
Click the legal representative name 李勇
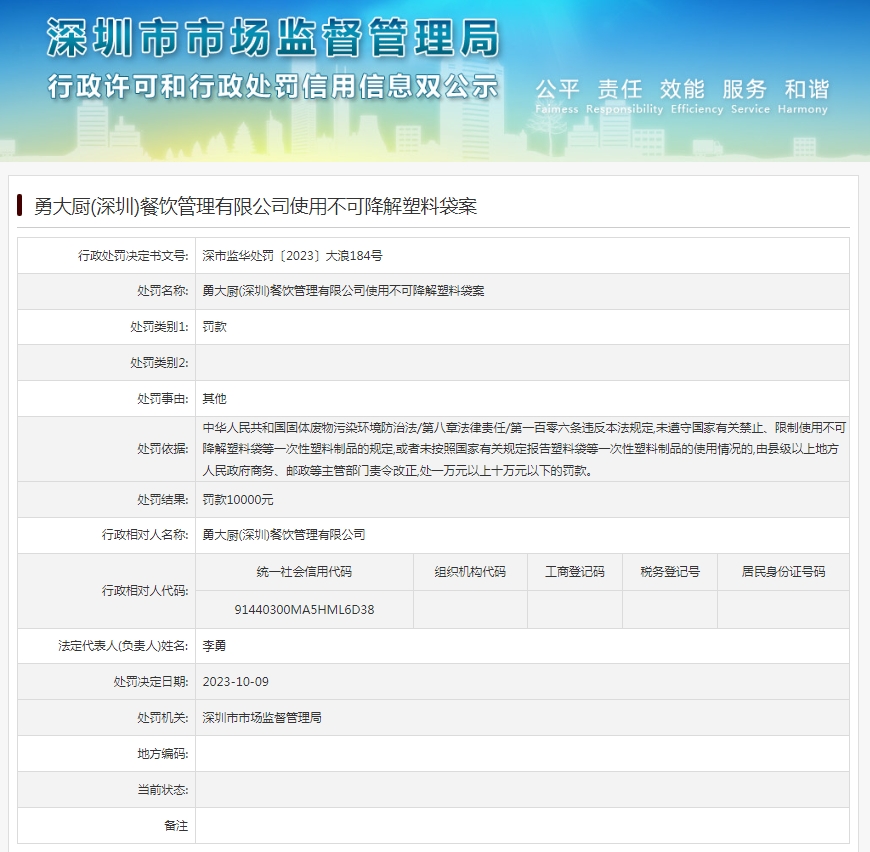tap(214, 646)
